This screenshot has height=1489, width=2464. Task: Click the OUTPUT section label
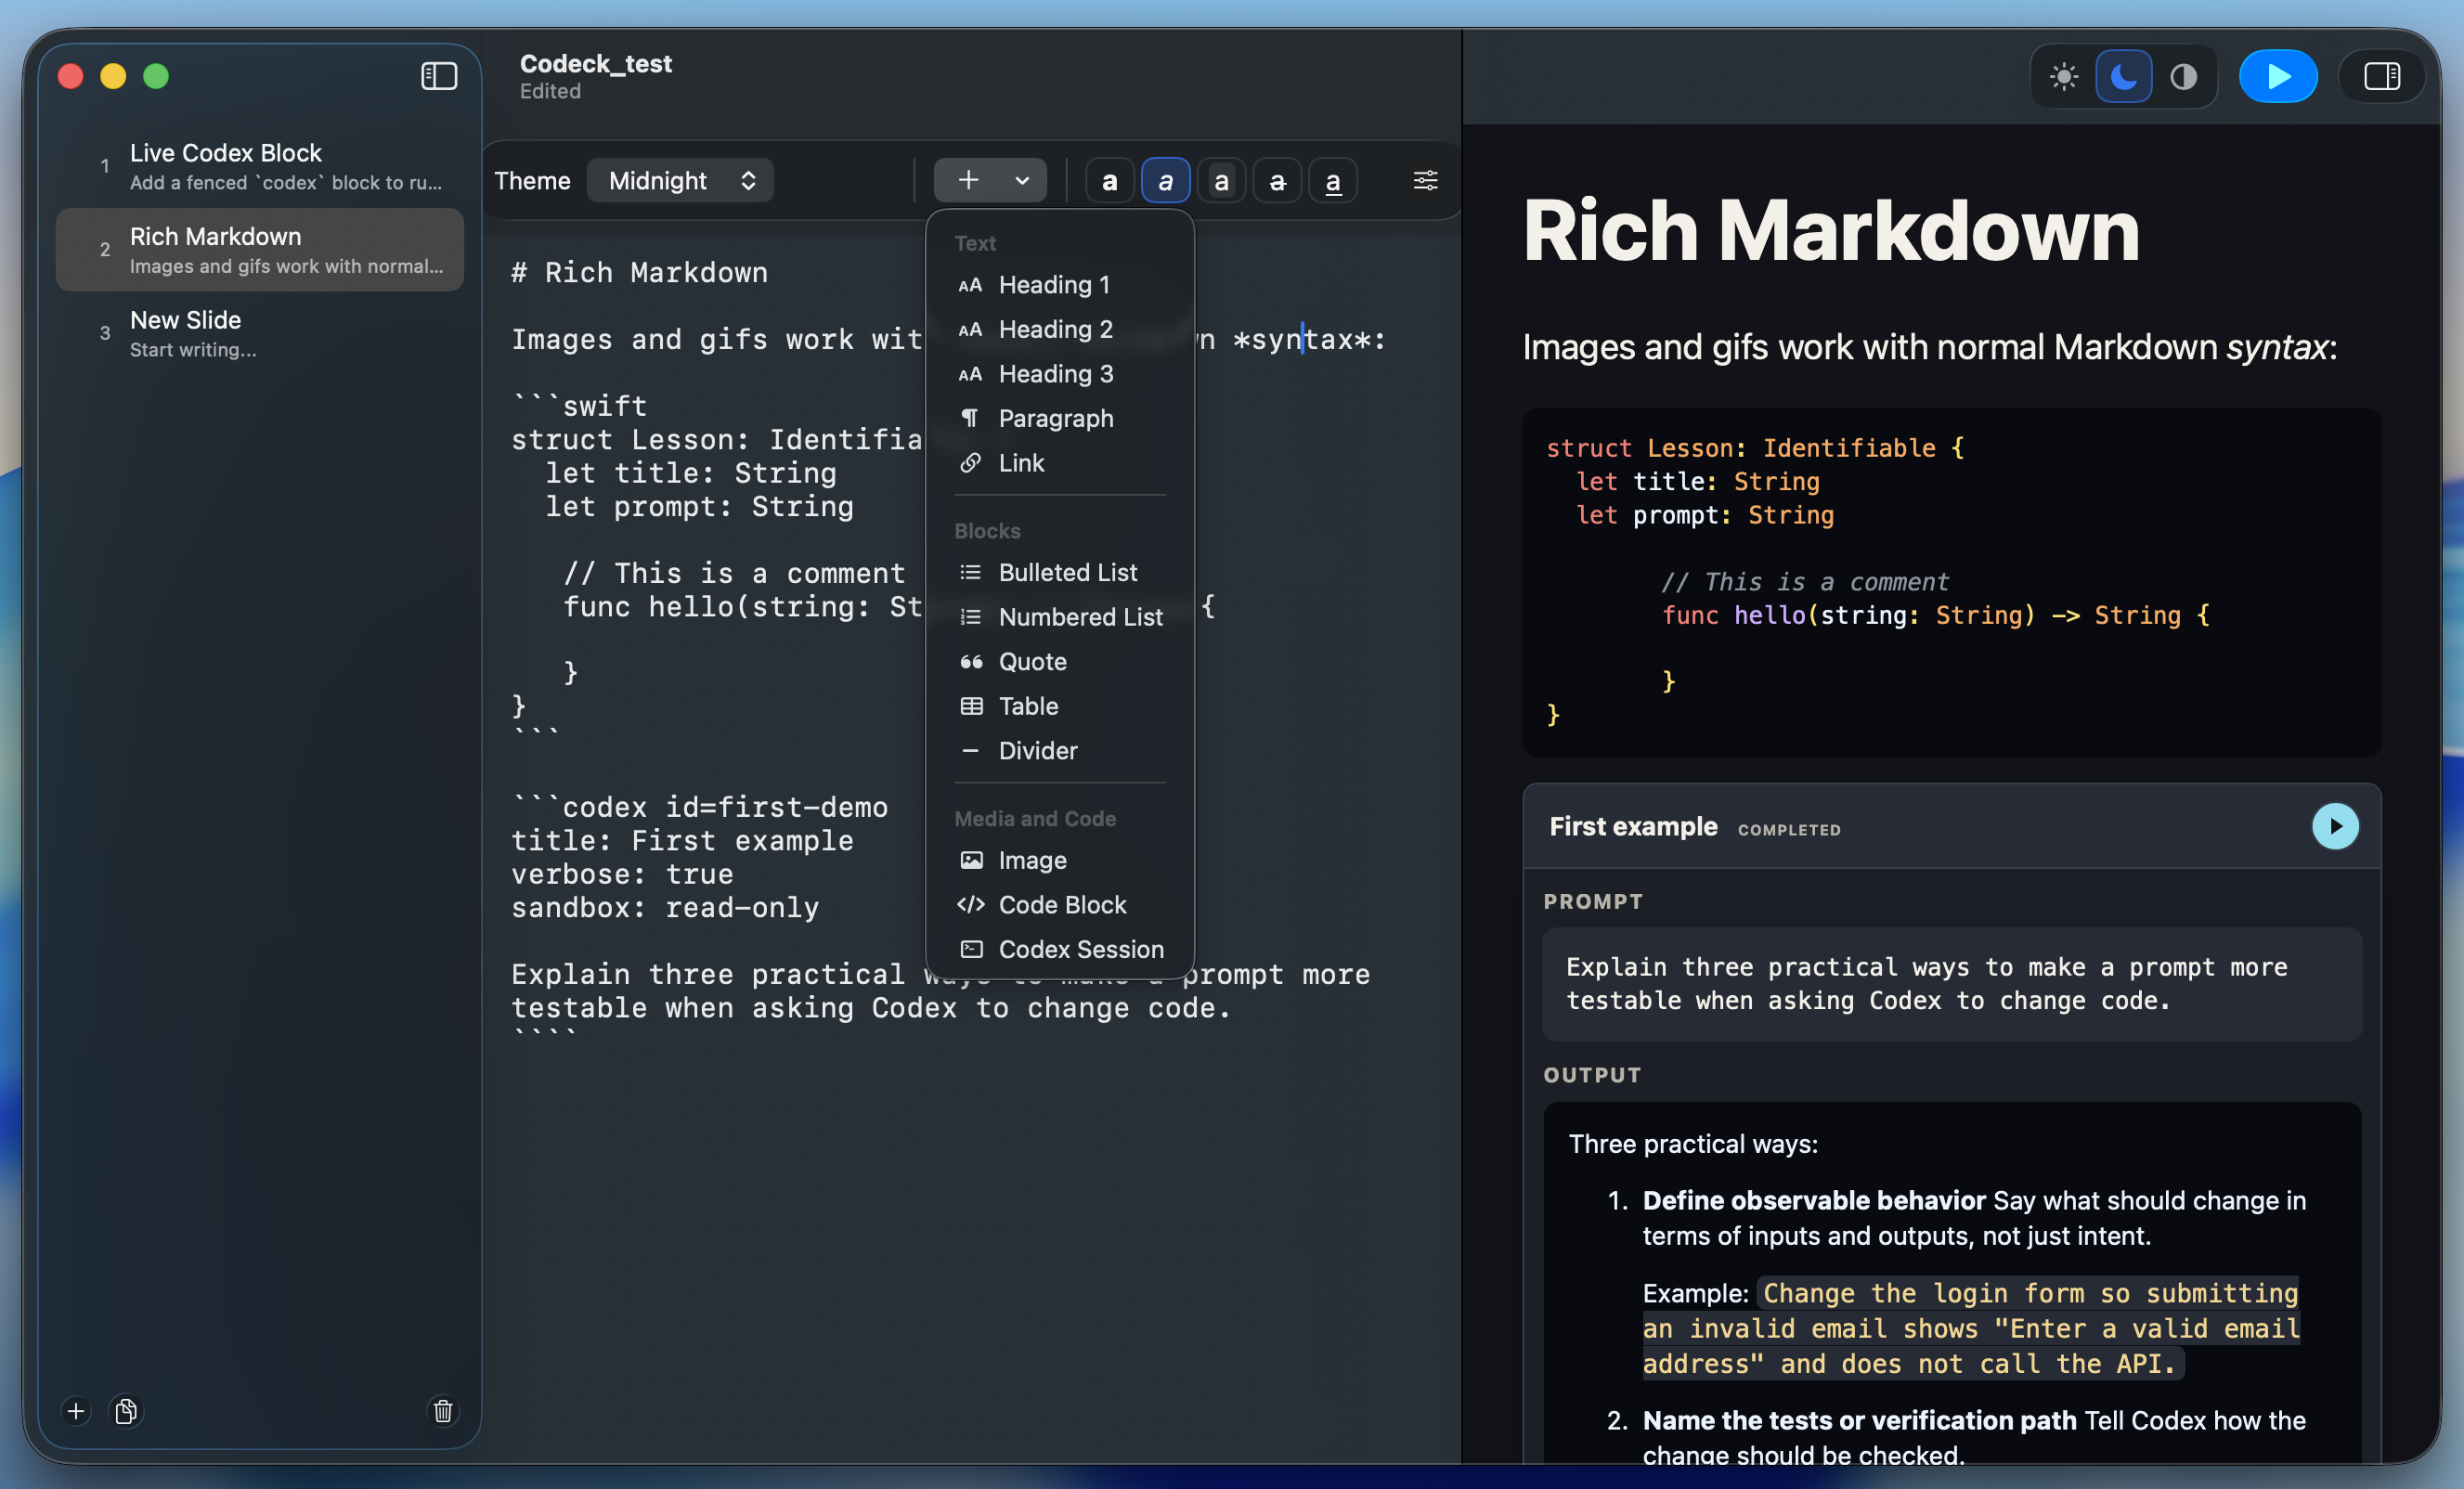tap(1592, 1075)
